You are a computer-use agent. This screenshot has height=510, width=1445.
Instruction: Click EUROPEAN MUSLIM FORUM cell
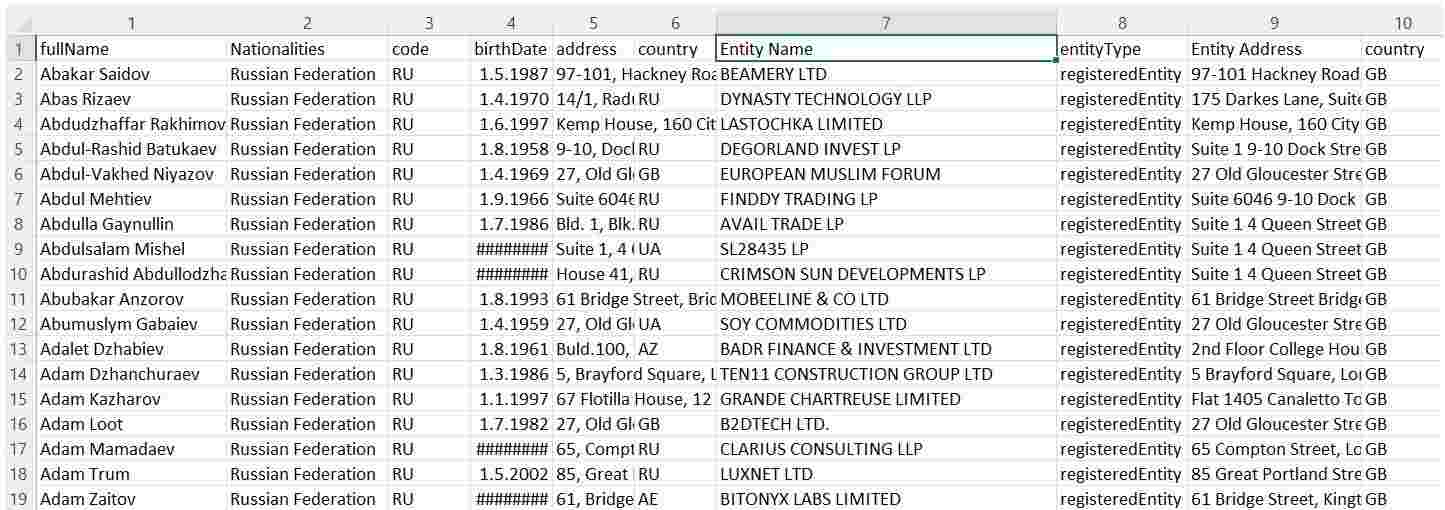tap(886, 174)
